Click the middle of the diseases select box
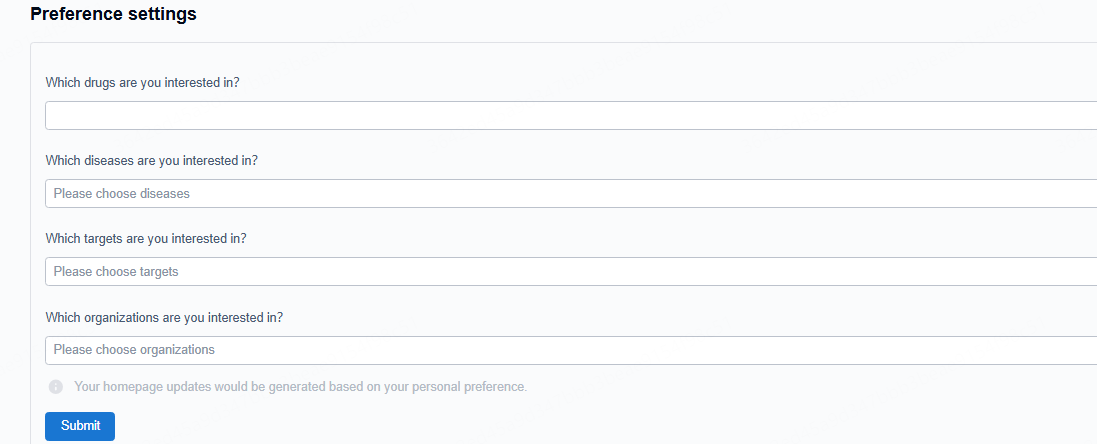 pyautogui.click(x=571, y=194)
